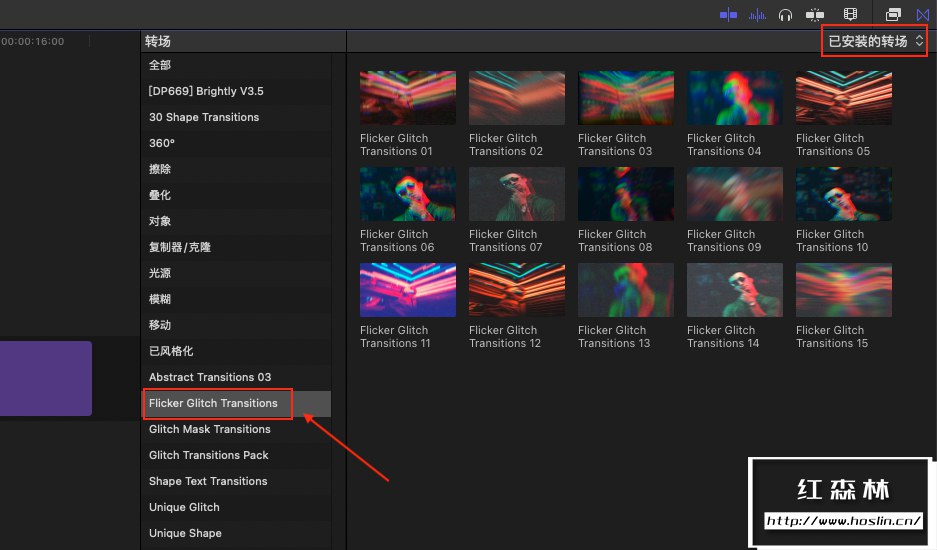Image resolution: width=937 pixels, height=550 pixels.
Task: Select Glitch Mask Transitions category
Action: coord(236,429)
